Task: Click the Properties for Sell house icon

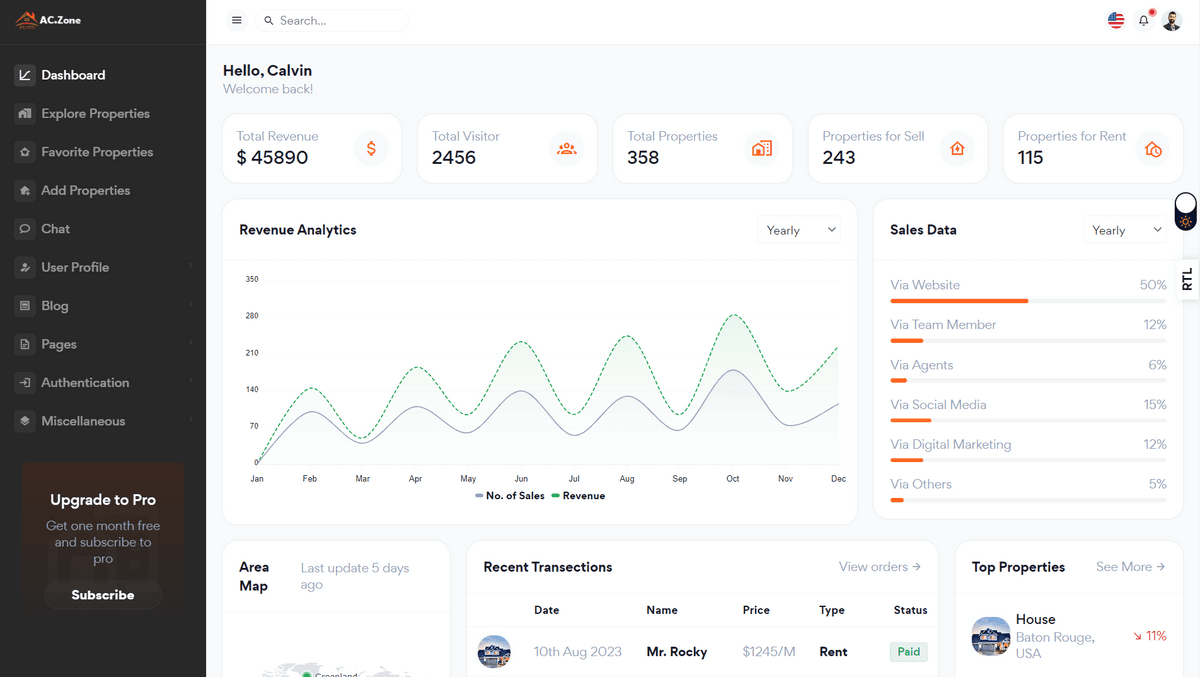Action: pyautogui.click(x=957, y=149)
